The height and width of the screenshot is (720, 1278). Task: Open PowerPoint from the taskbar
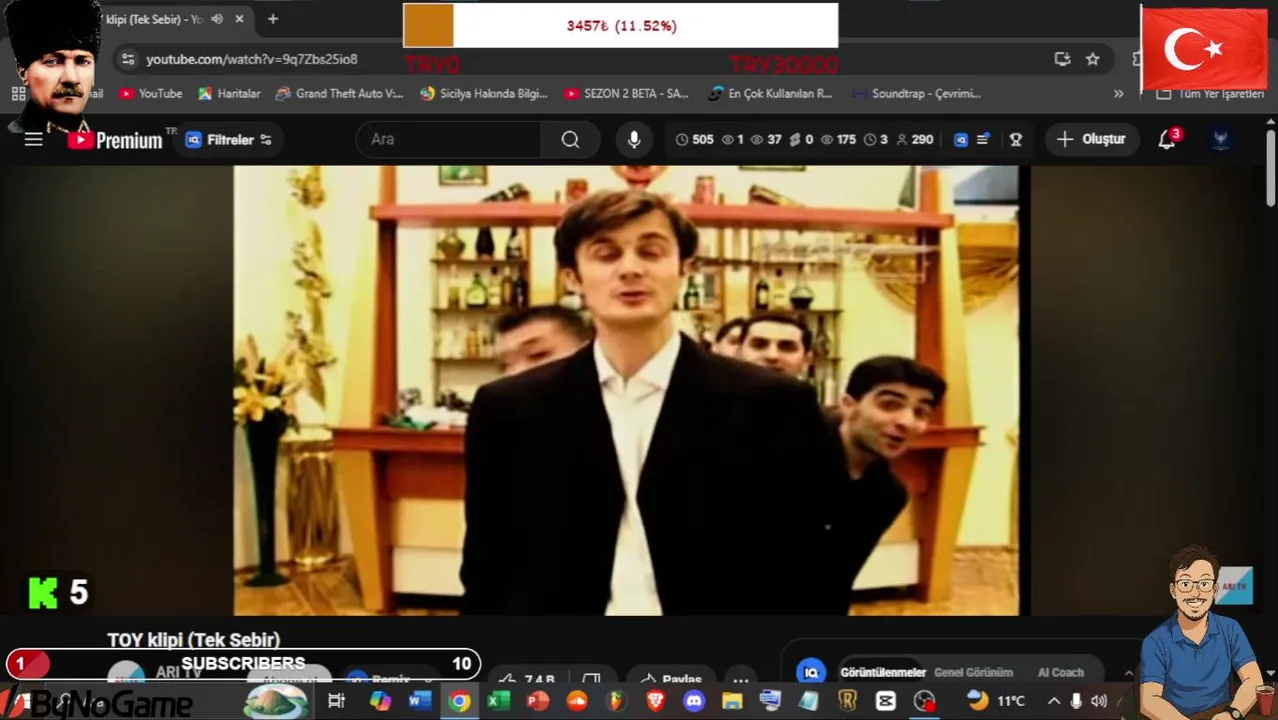[x=538, y=701]
